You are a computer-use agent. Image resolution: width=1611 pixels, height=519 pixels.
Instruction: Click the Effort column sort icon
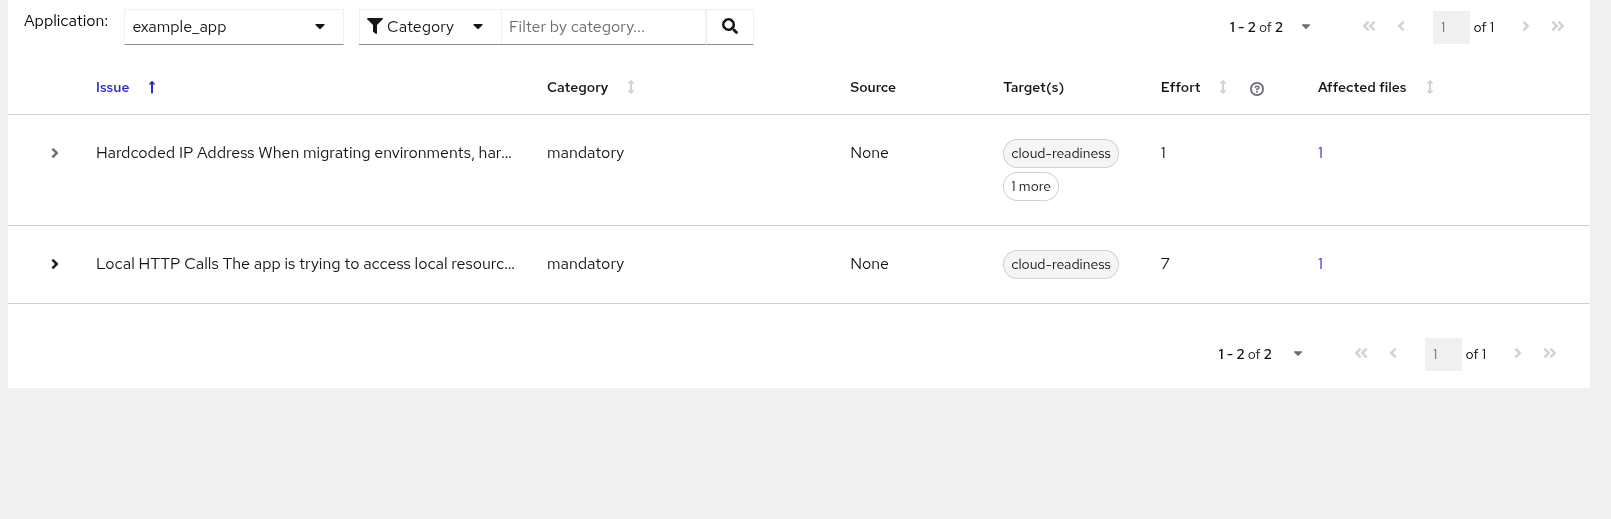click(x=1223, y=87)
